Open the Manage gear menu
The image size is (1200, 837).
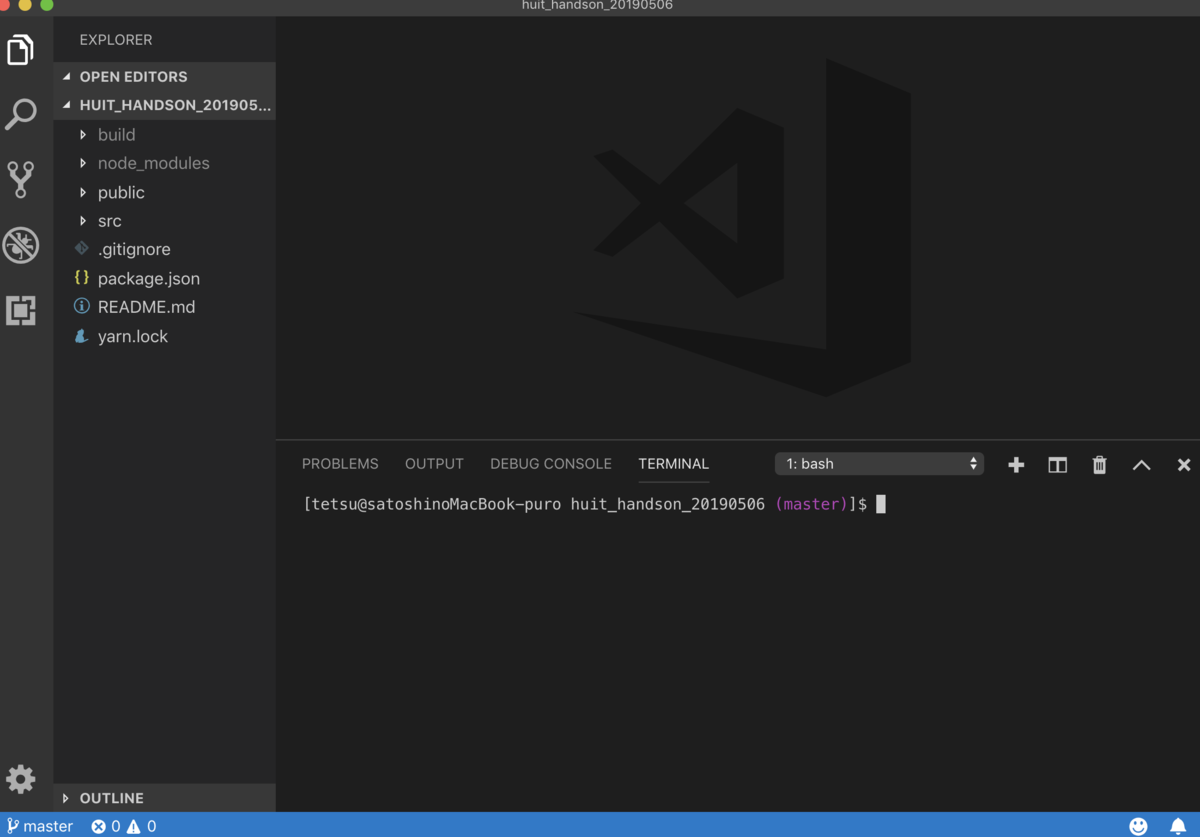click(x=21, y=778)
